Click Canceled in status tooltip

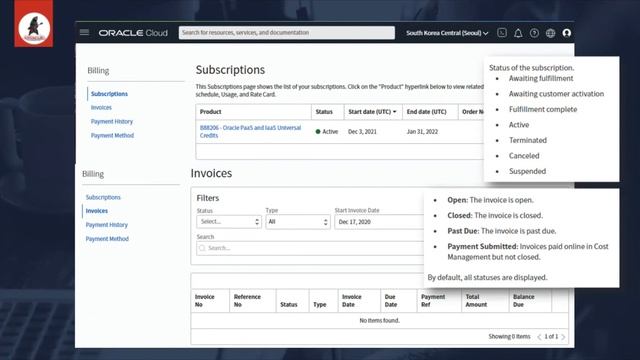(524, 156)
